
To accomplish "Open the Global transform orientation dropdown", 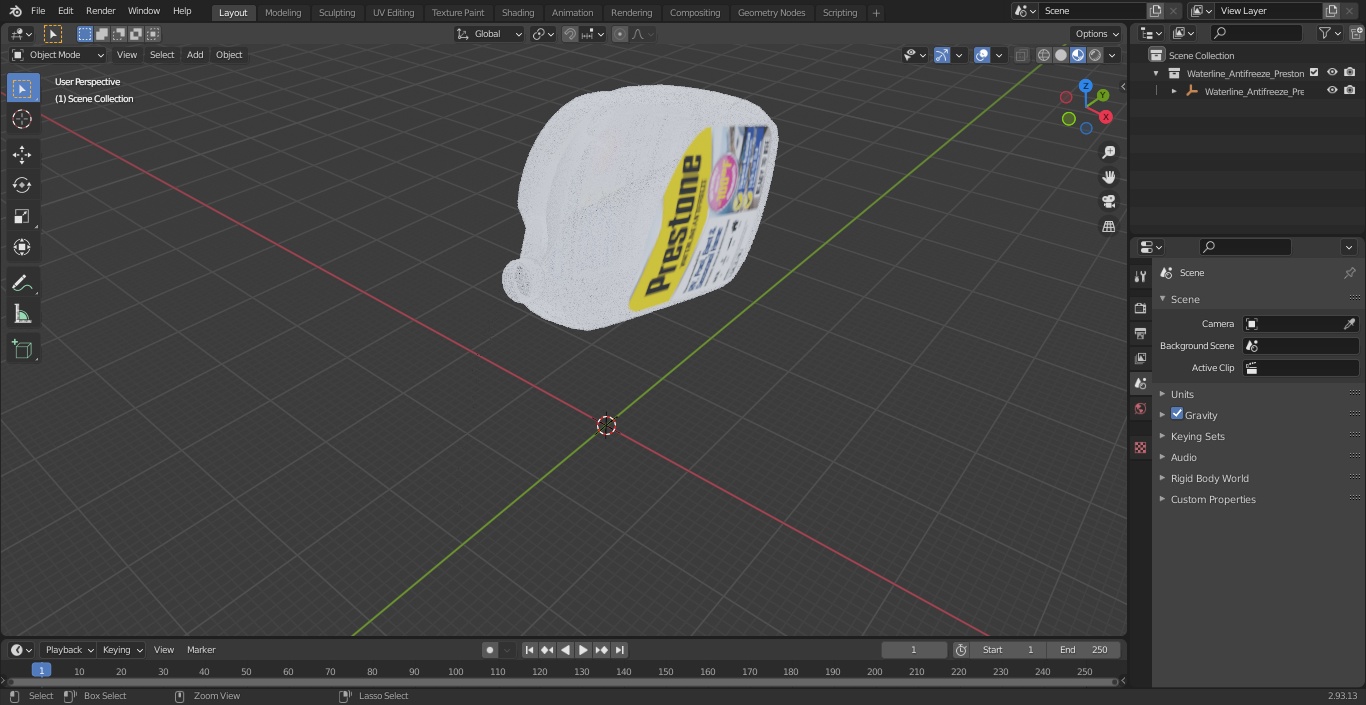I will click(490, 34).
